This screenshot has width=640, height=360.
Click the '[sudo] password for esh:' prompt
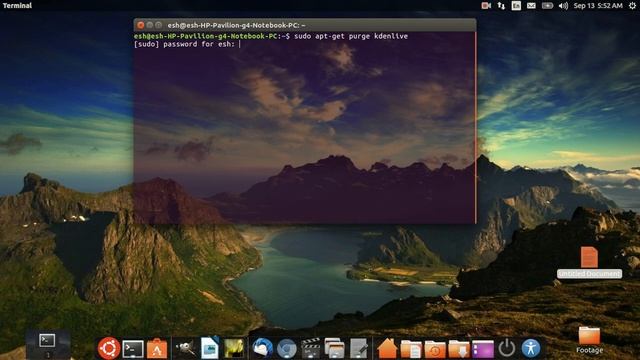184,44
